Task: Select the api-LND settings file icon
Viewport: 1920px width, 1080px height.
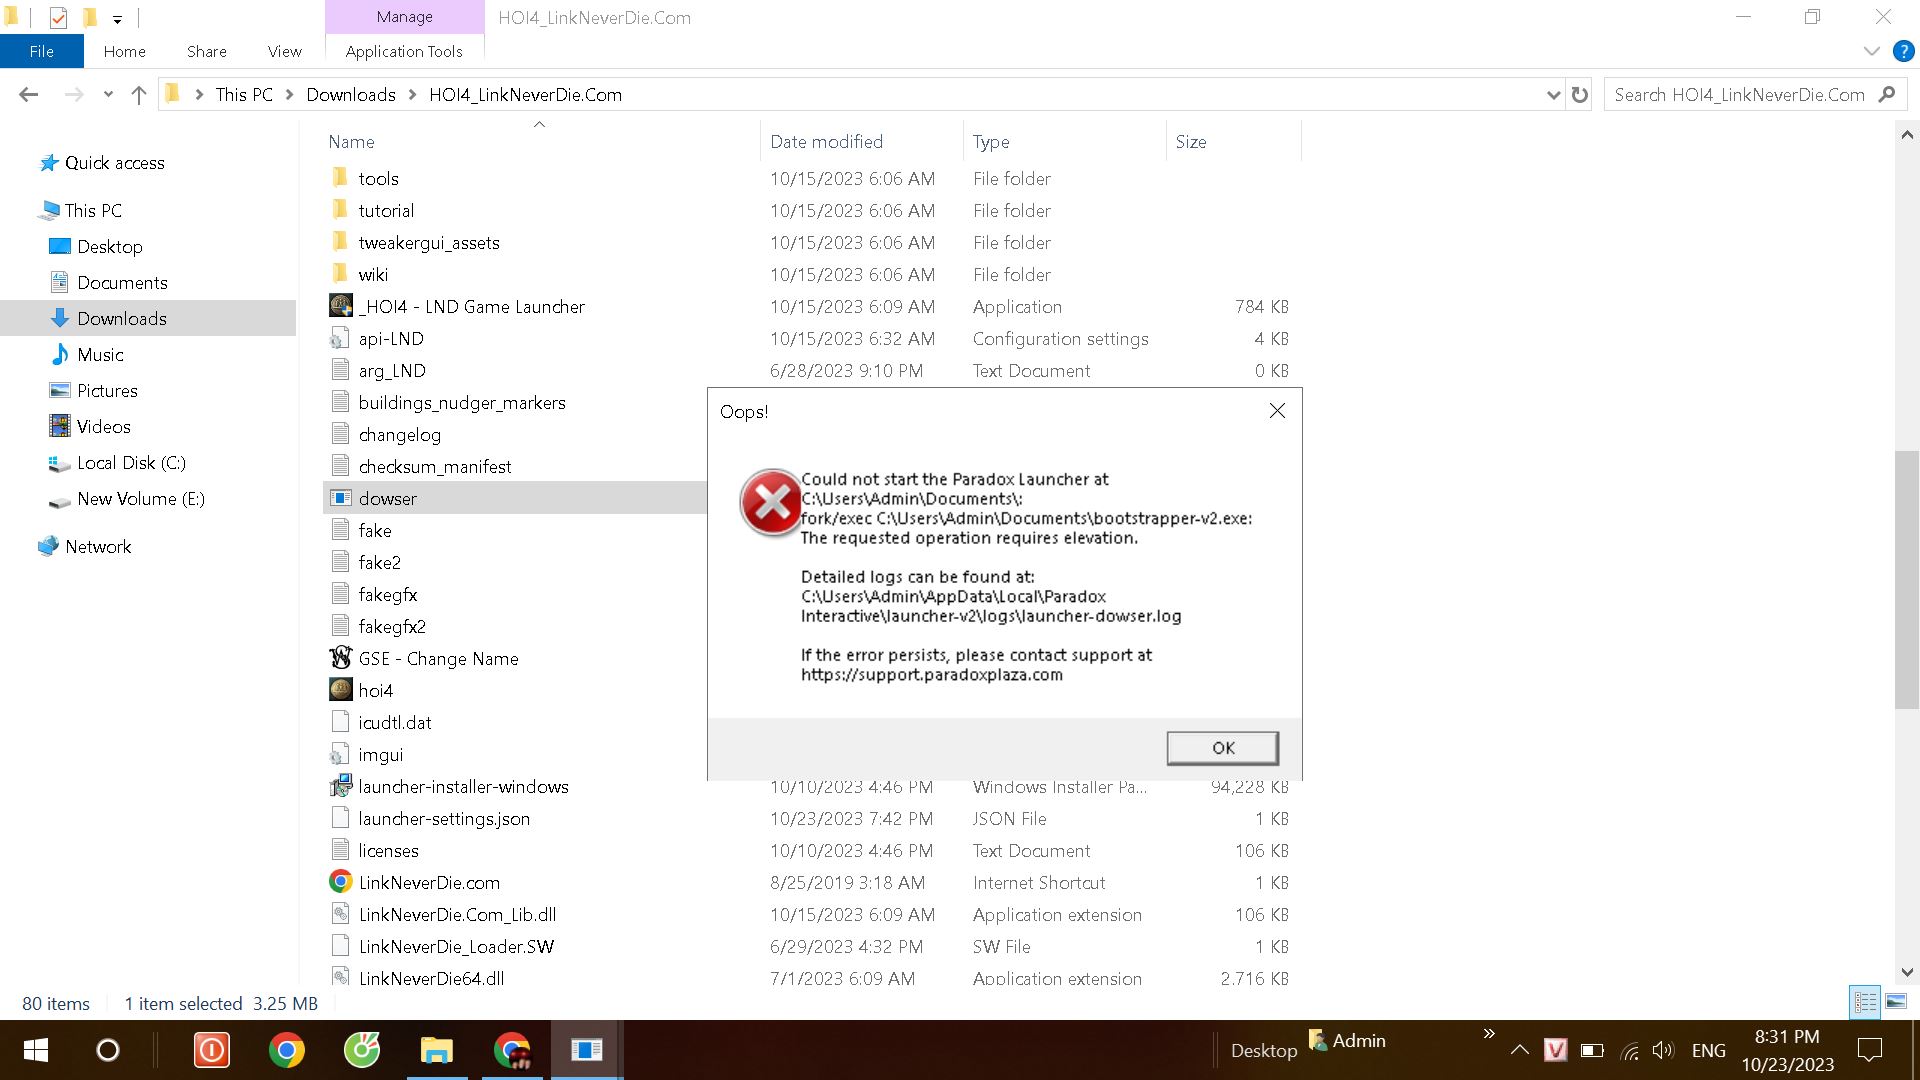Action: pyautogui.click(x=341, y=338)
